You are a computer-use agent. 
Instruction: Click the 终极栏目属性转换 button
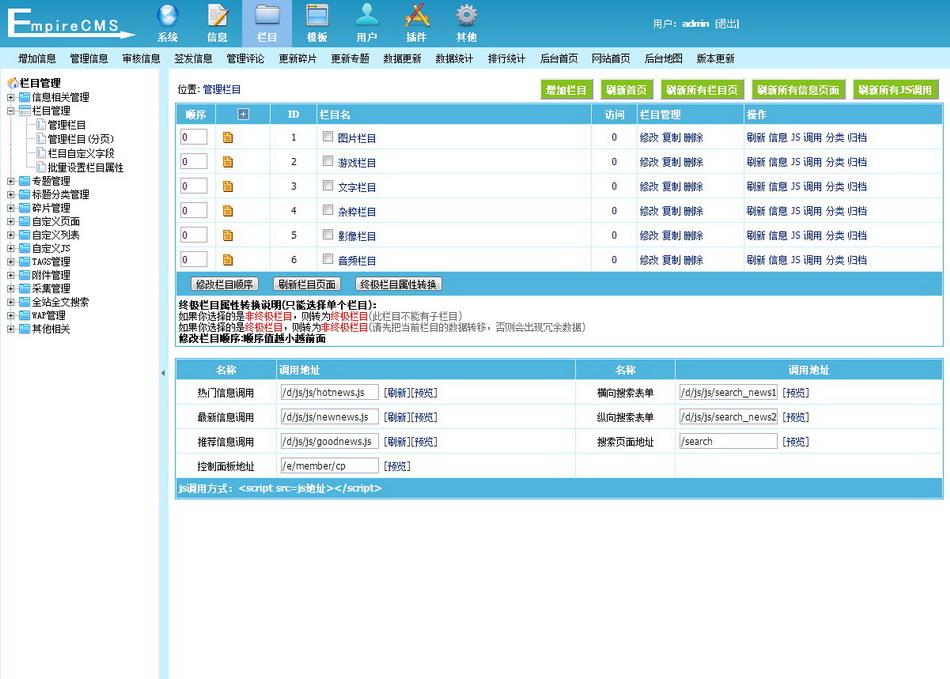click(399, 284)
